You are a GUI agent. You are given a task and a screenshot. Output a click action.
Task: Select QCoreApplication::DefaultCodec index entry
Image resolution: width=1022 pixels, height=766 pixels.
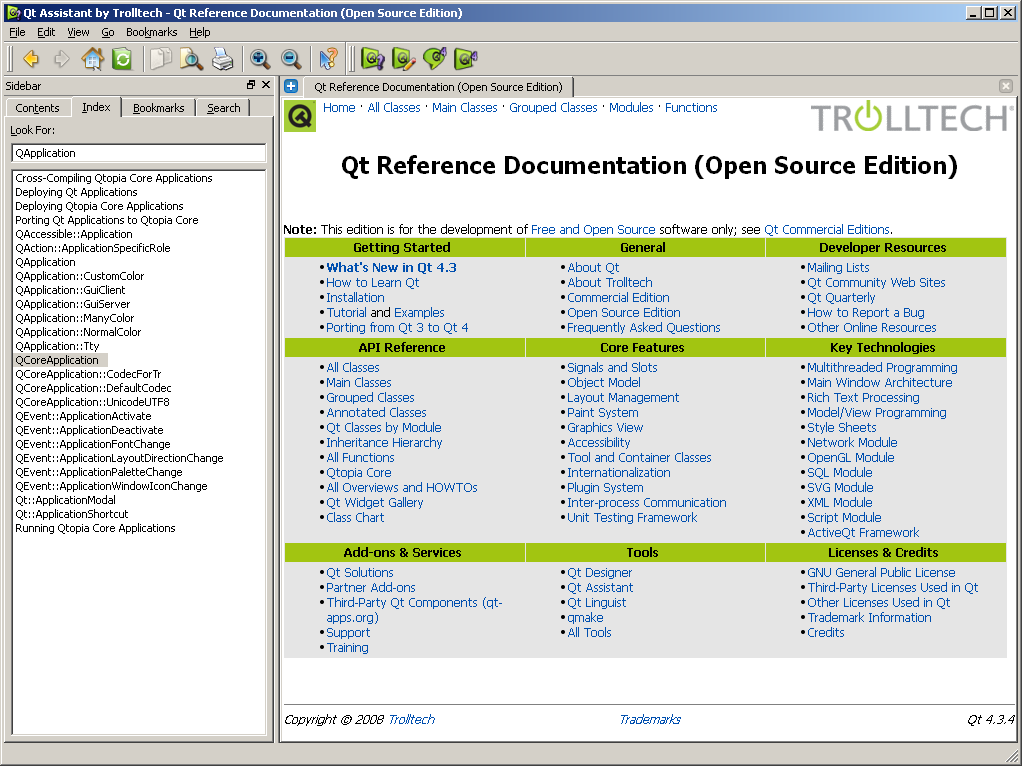[93, 388]
